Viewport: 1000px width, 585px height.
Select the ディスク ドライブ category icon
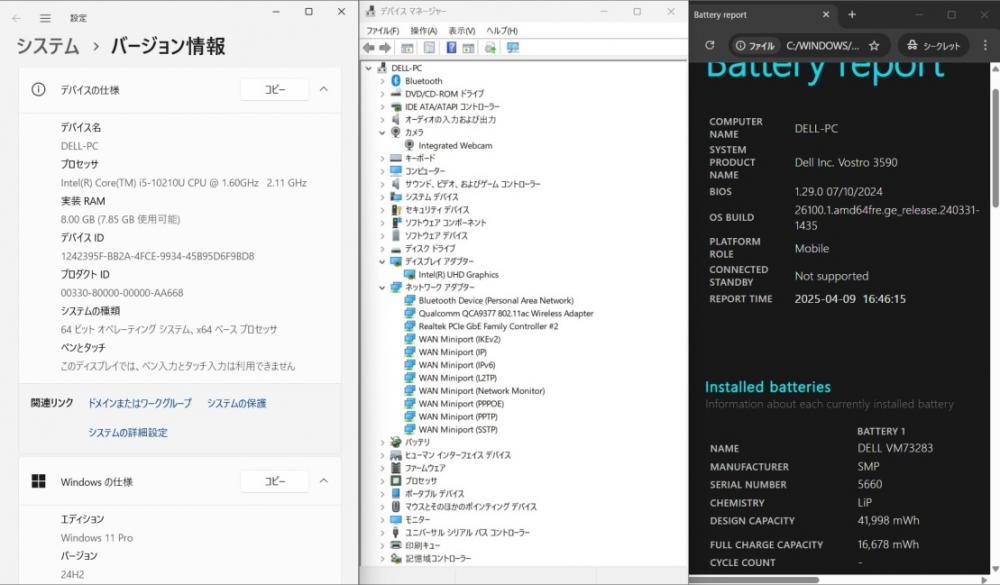tap(395, 249)
